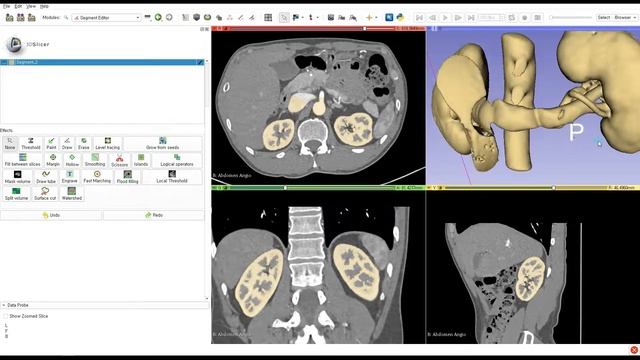Click the Load DICOM Data toolbar icon
Viewport: 640px width, 360px height.
click(20, 18)
